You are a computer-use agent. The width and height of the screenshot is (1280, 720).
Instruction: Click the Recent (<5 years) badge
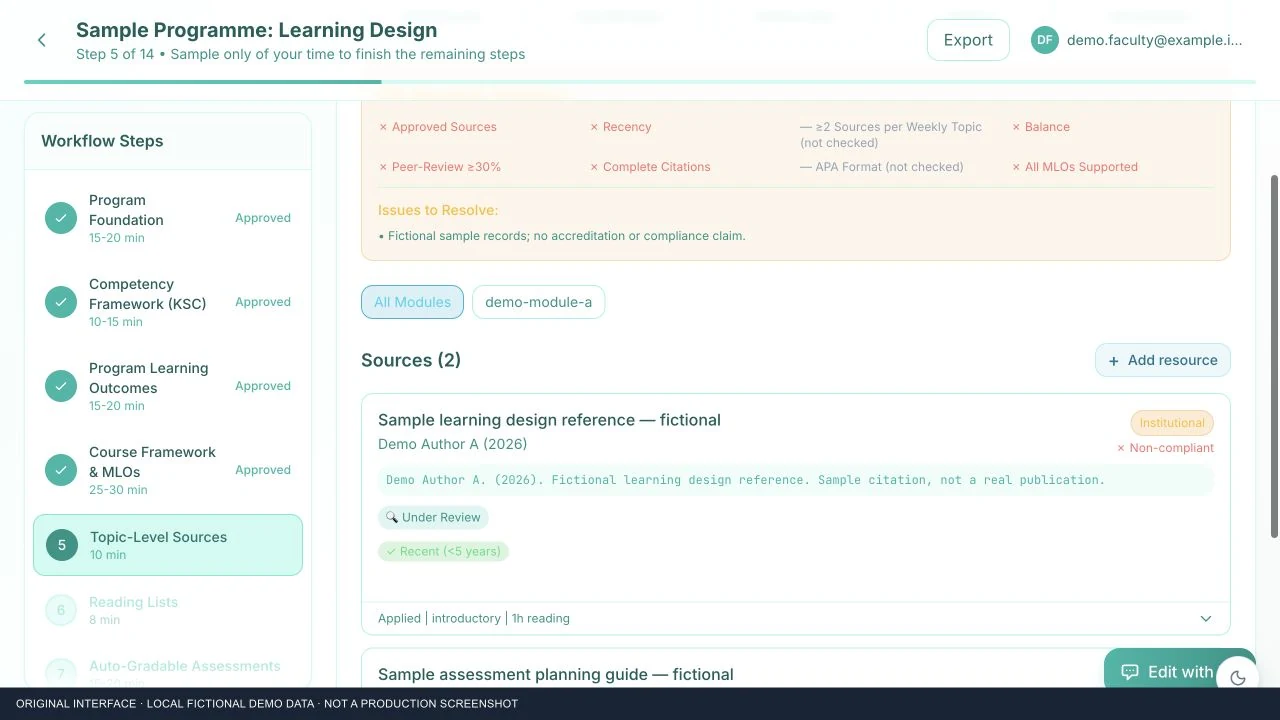point(444,551)
